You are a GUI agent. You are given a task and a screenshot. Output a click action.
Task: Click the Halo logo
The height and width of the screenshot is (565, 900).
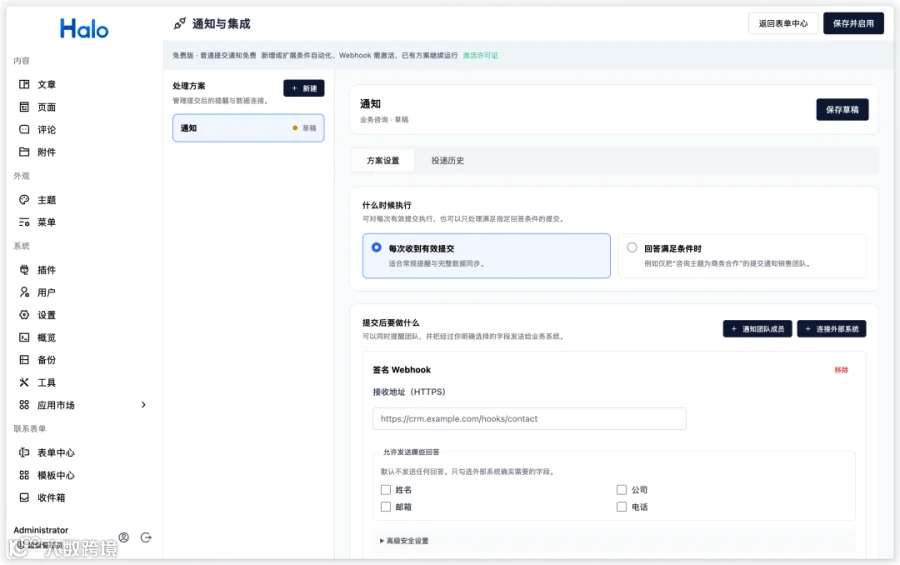pos(84,28)
